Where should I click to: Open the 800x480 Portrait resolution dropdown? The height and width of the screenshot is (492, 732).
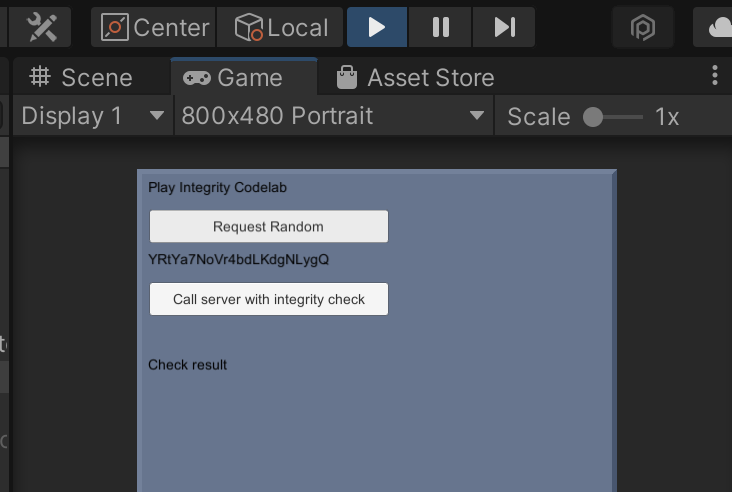click(332, 116)
